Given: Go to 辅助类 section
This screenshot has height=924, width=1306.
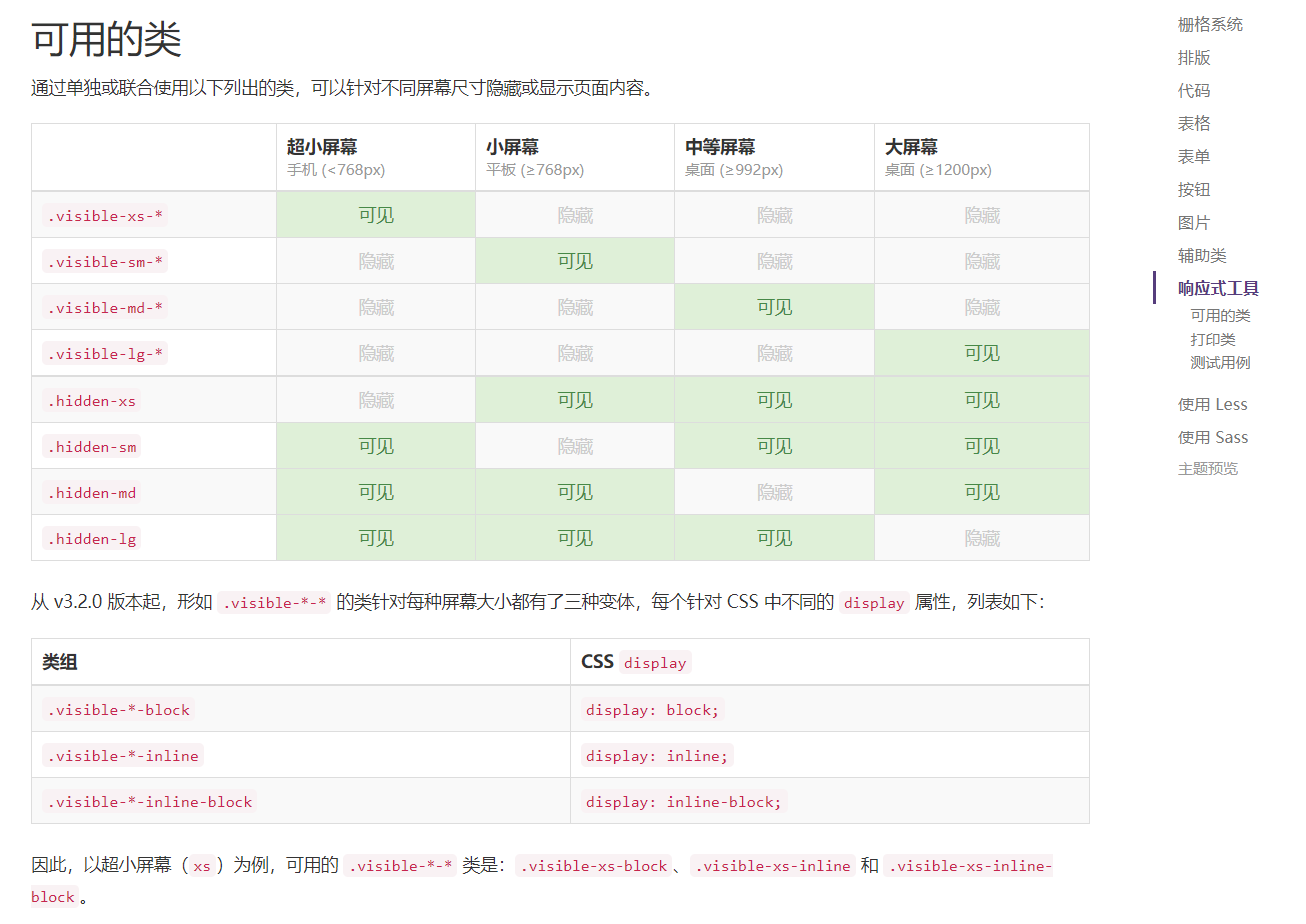Looking at the screenshot, I should tap(1202, 256).
